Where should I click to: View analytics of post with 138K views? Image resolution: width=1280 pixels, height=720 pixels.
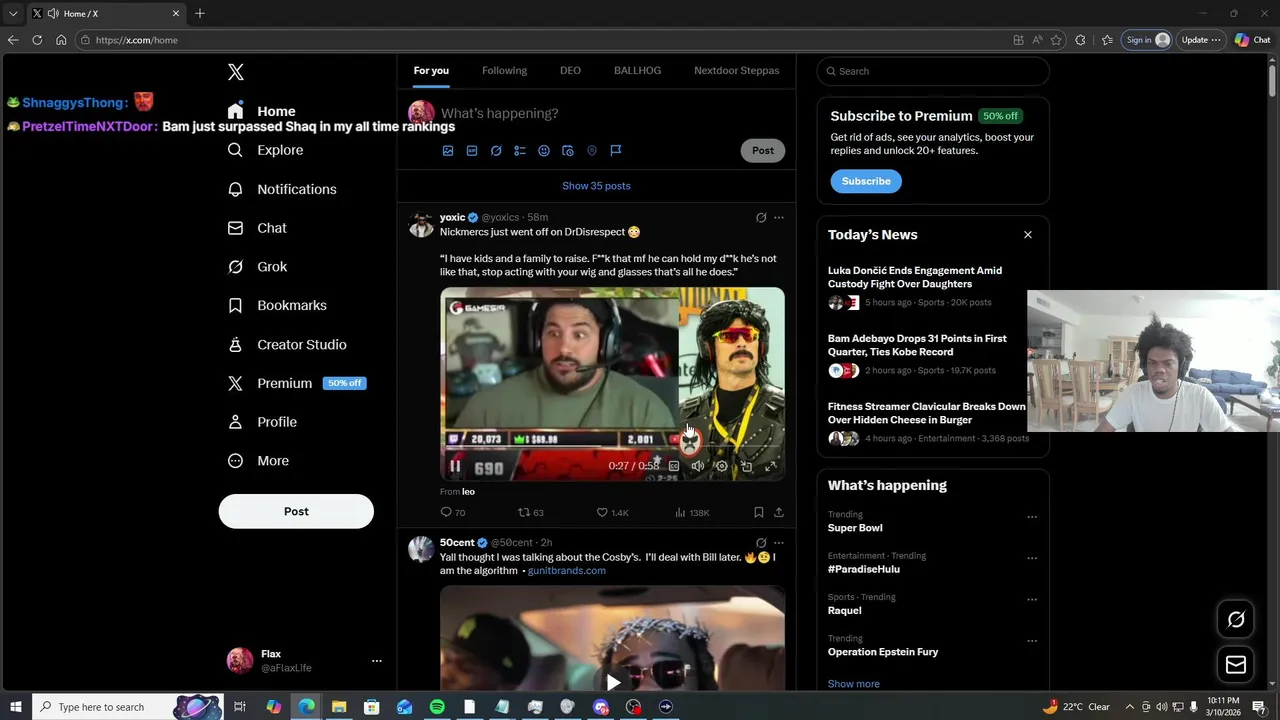692,513
